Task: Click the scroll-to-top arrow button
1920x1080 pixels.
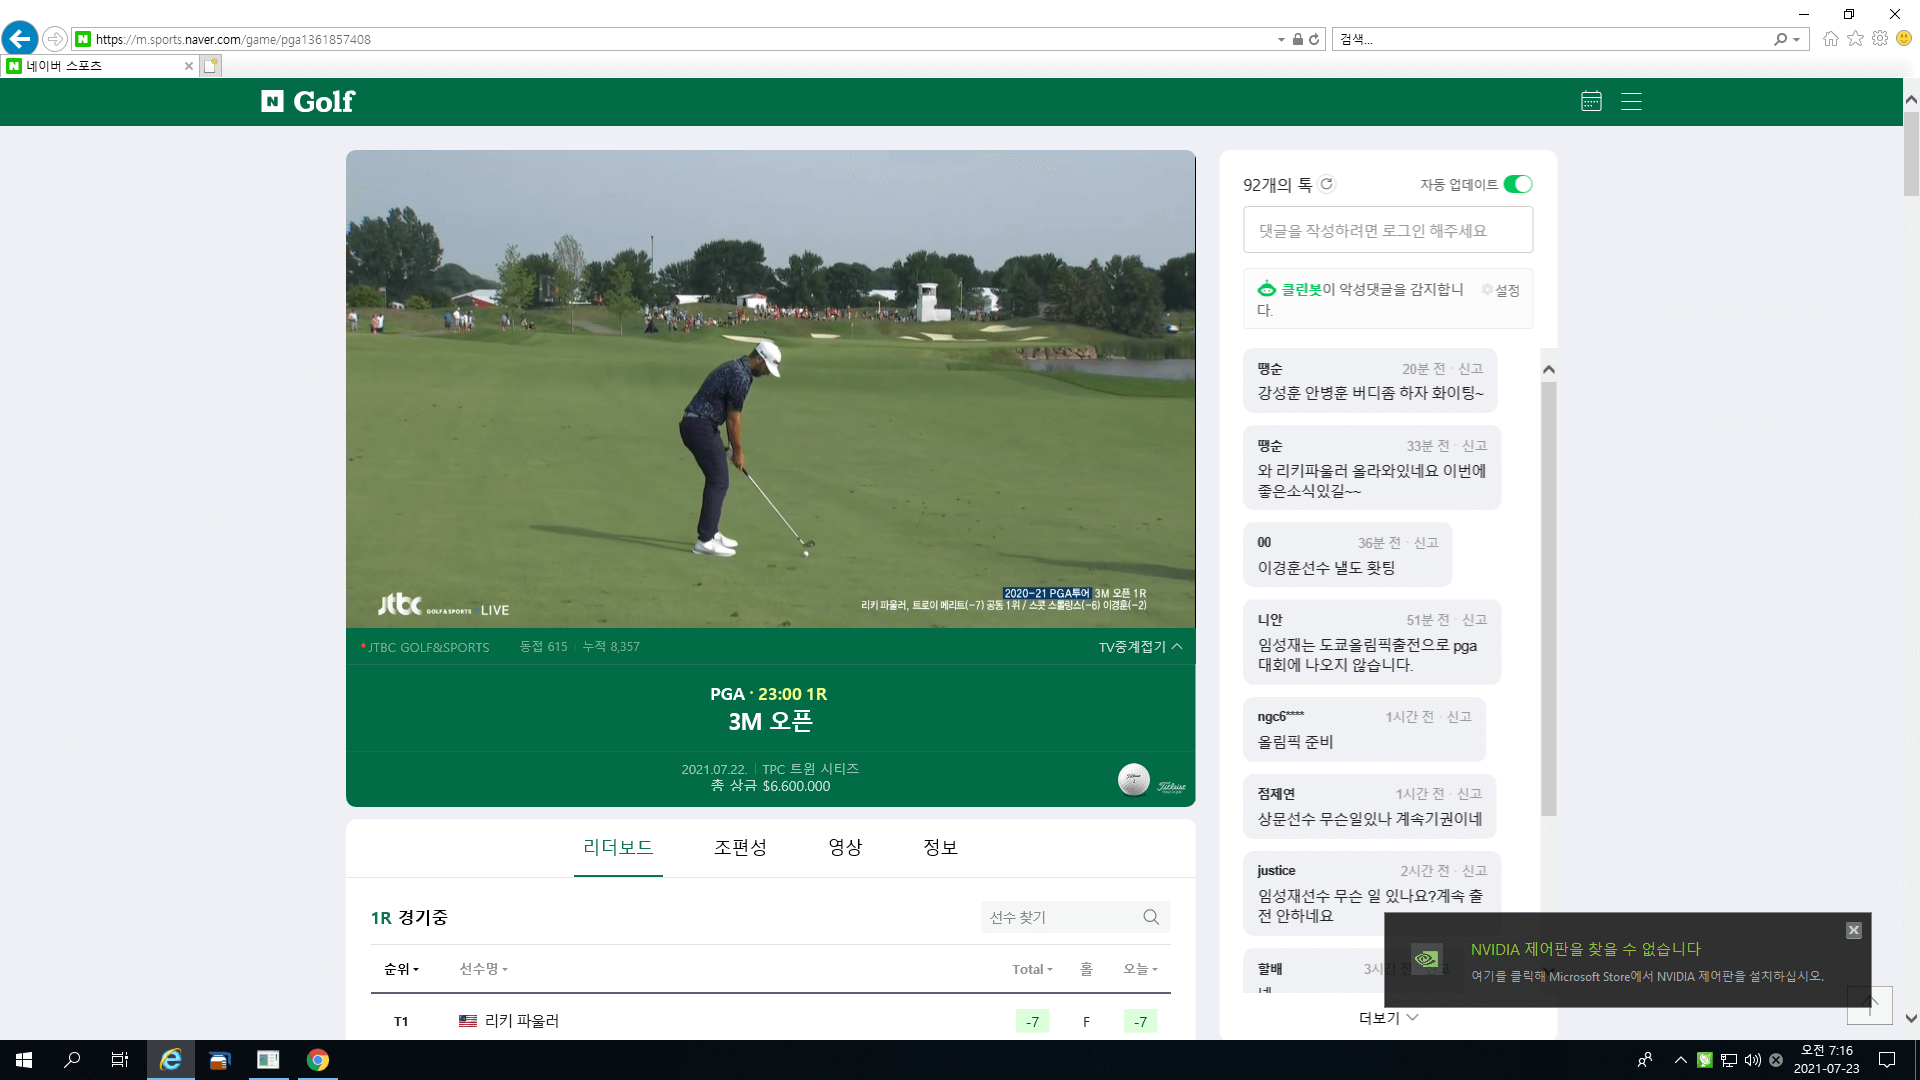Action: coord(1869,1004)
